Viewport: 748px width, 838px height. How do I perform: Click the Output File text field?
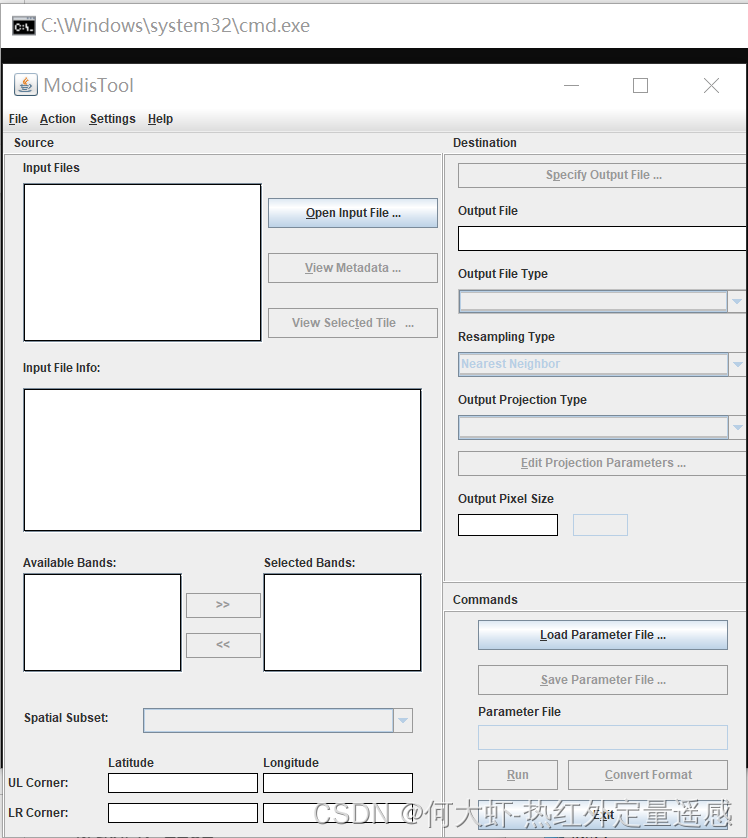tap(603, 238)
